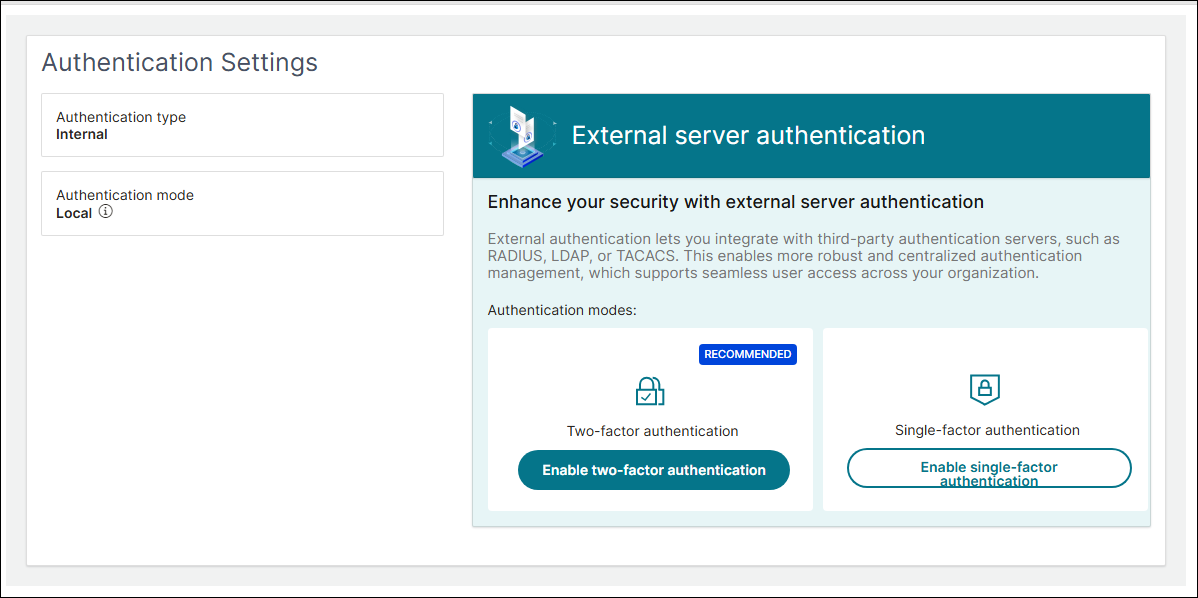1198x598 pixels.
Task: Click the Authentication mode label
Action: click(x=125, y=196)
